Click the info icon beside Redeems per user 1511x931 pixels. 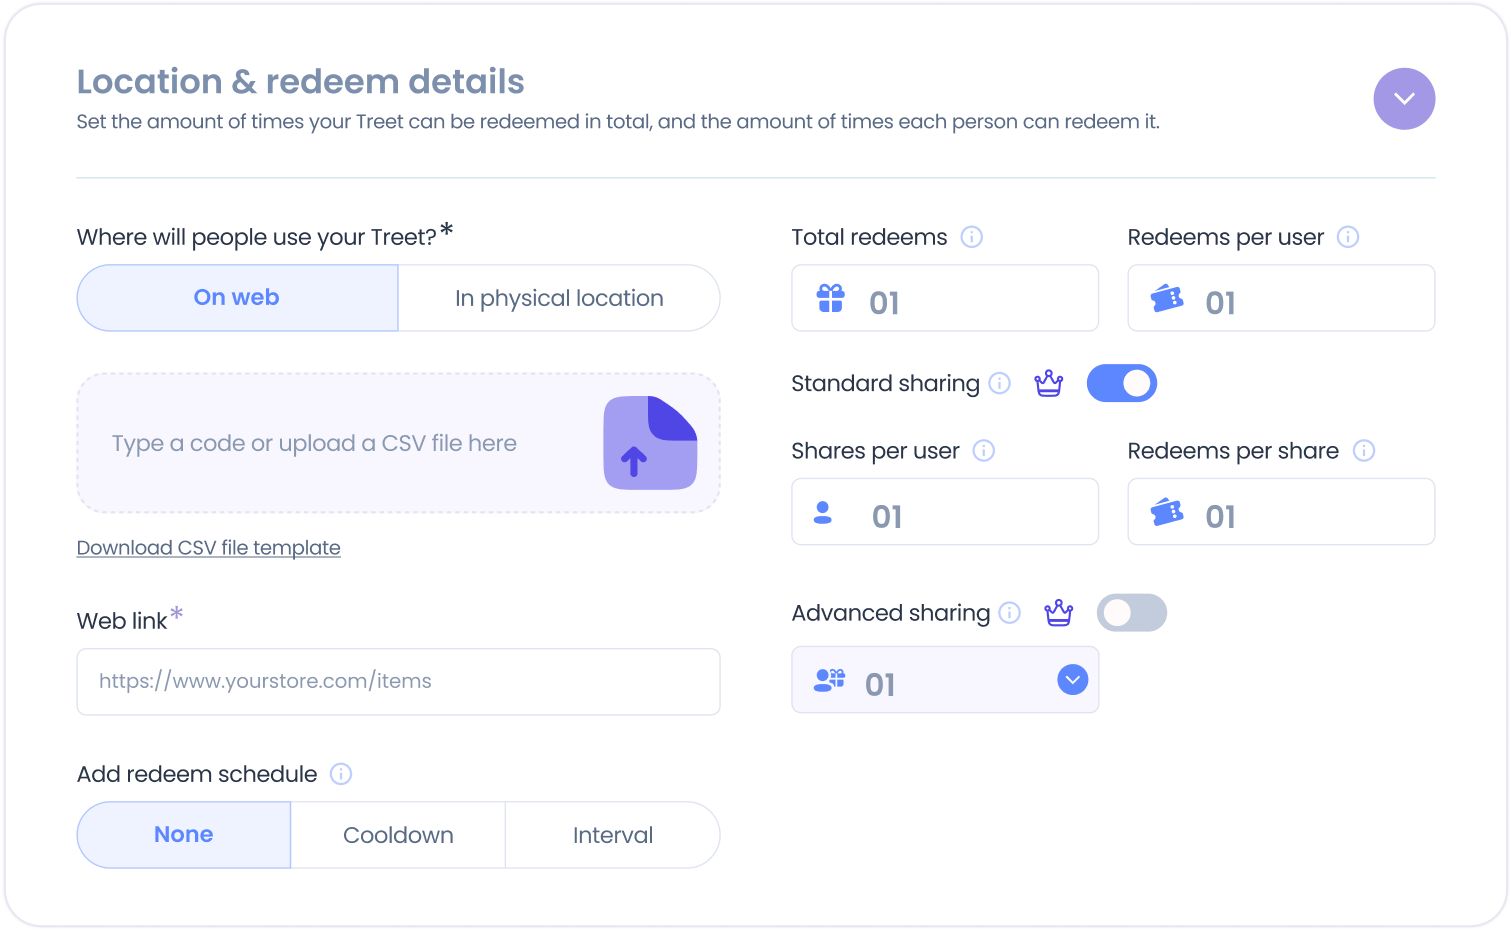tap(1348, 237)
